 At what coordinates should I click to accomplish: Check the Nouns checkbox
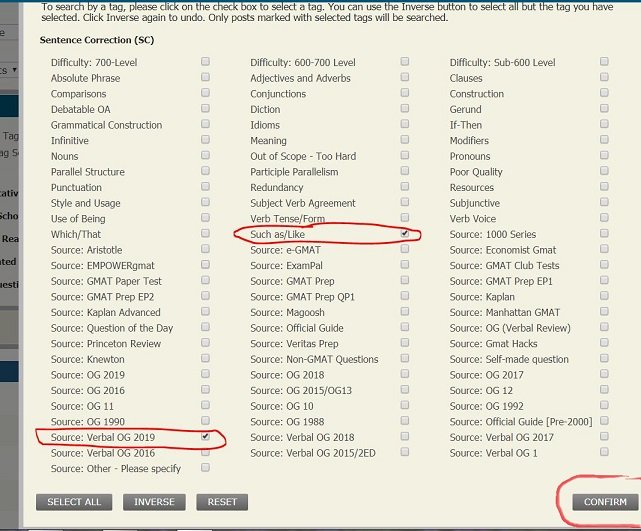point(205,155)
